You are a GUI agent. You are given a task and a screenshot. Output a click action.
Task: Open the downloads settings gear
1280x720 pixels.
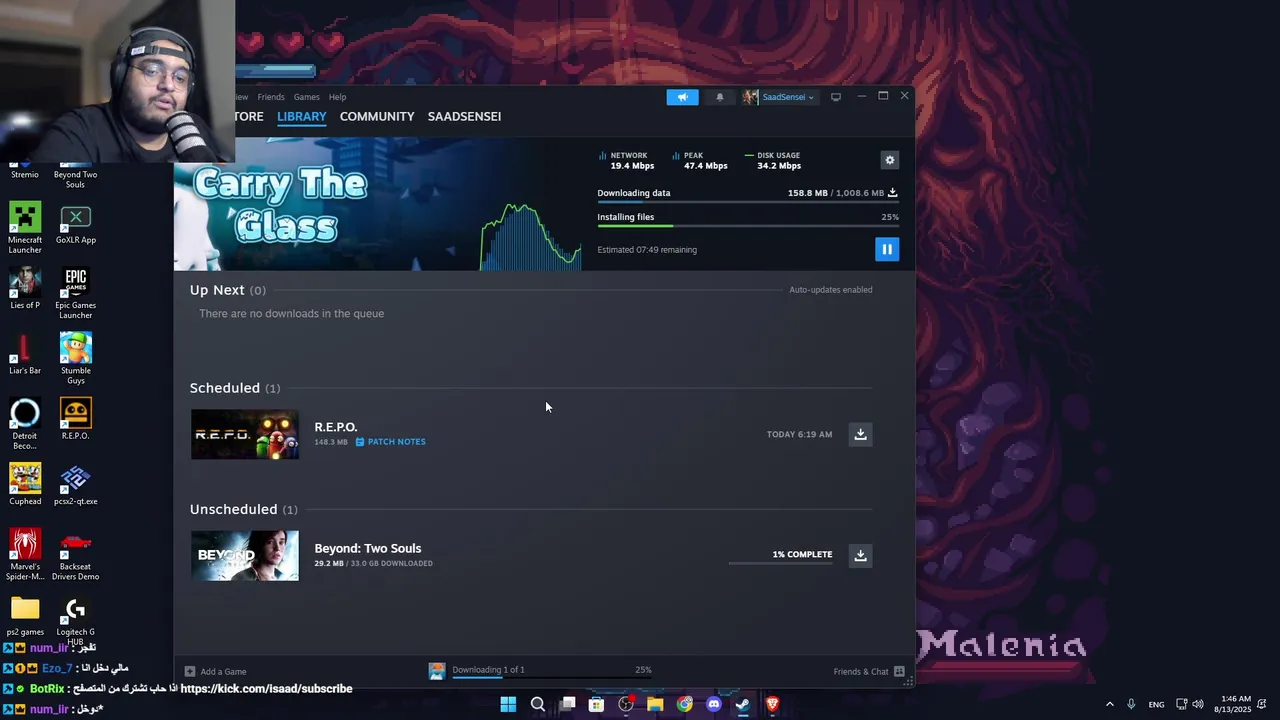click(890, 160)
